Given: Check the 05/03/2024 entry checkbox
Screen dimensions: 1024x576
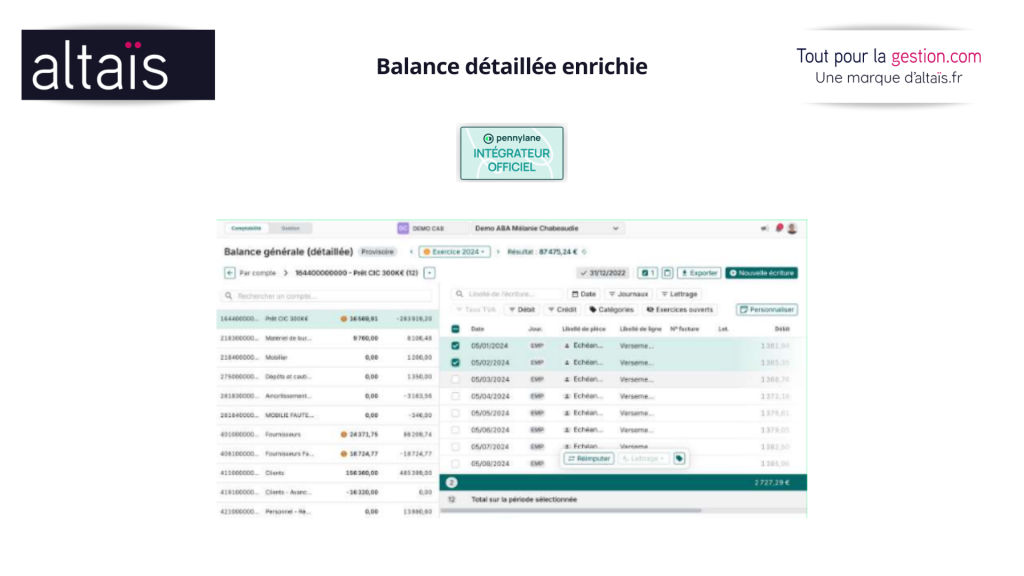Looking at the screenshot, I should 456,379.
